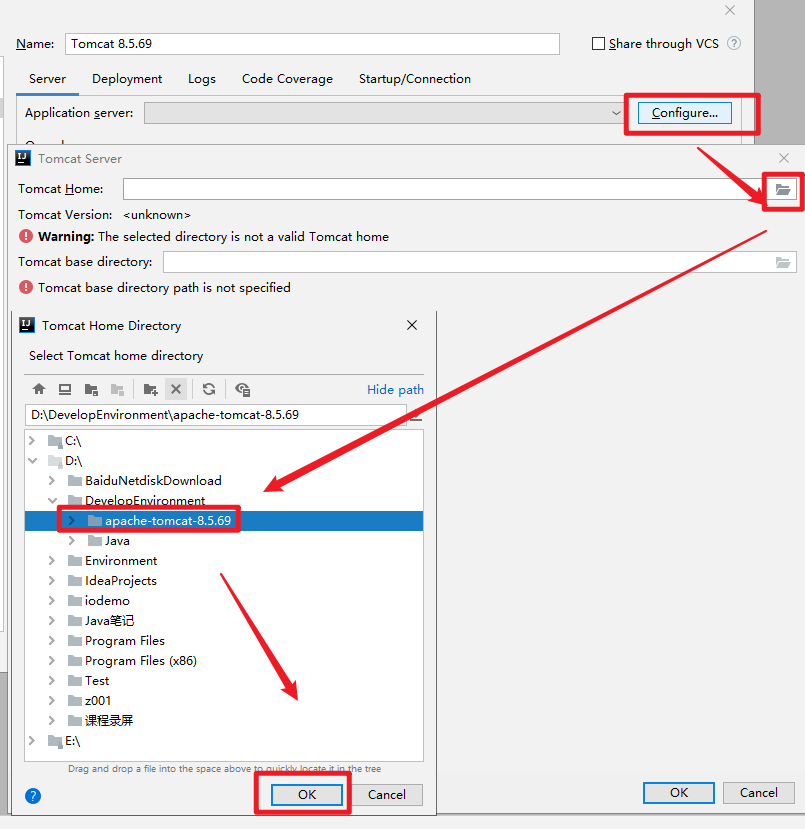
Task: Click OK in the Tomcat Server dialog
Action: [679, 793]
